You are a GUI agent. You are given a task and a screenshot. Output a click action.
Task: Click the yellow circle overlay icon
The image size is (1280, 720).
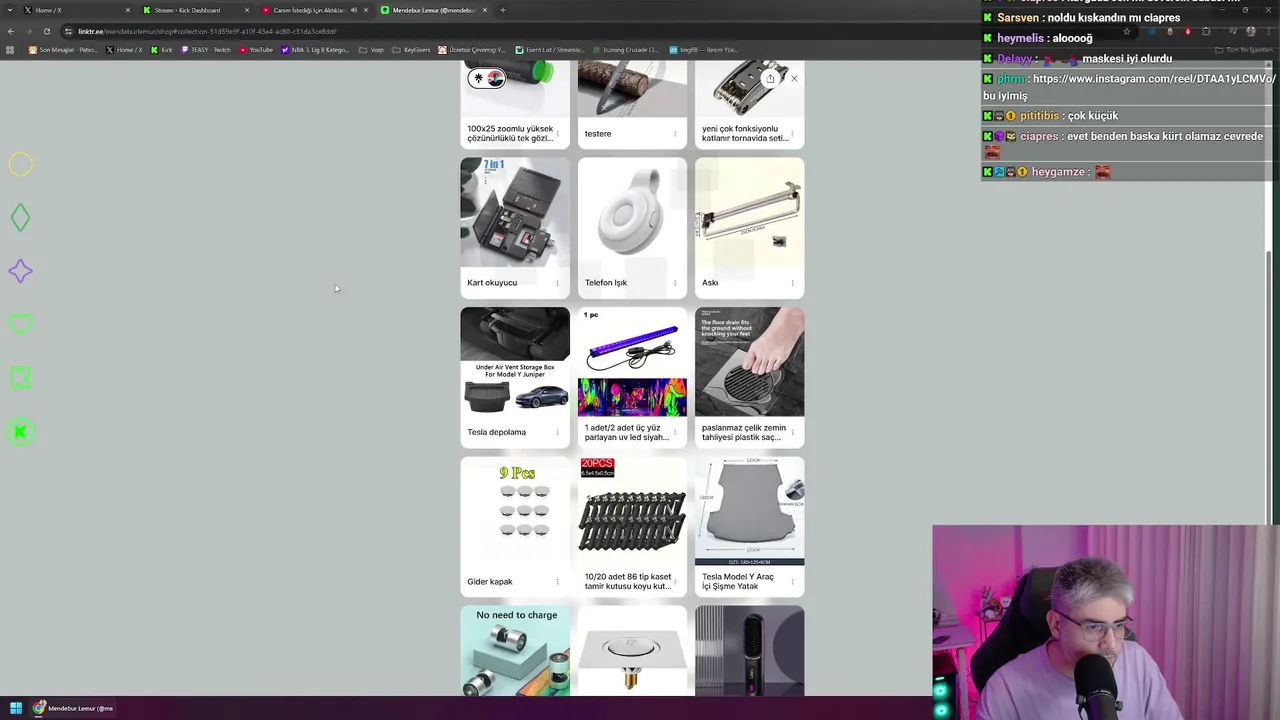(20, 164)
